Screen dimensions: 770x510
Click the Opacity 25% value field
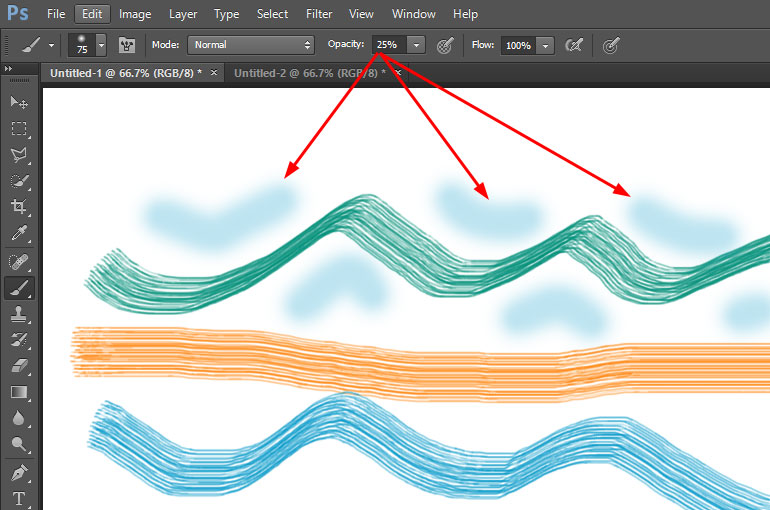tap(389, 45)
